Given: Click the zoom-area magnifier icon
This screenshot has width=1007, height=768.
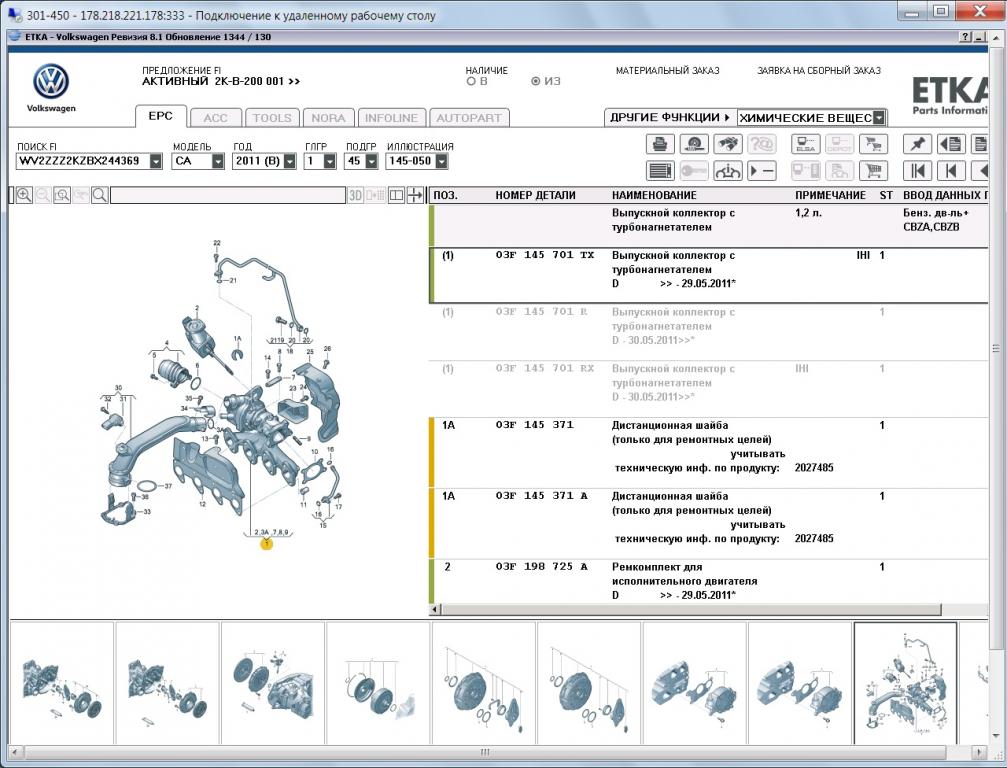Looking at the screenshot, I should 62,195.
